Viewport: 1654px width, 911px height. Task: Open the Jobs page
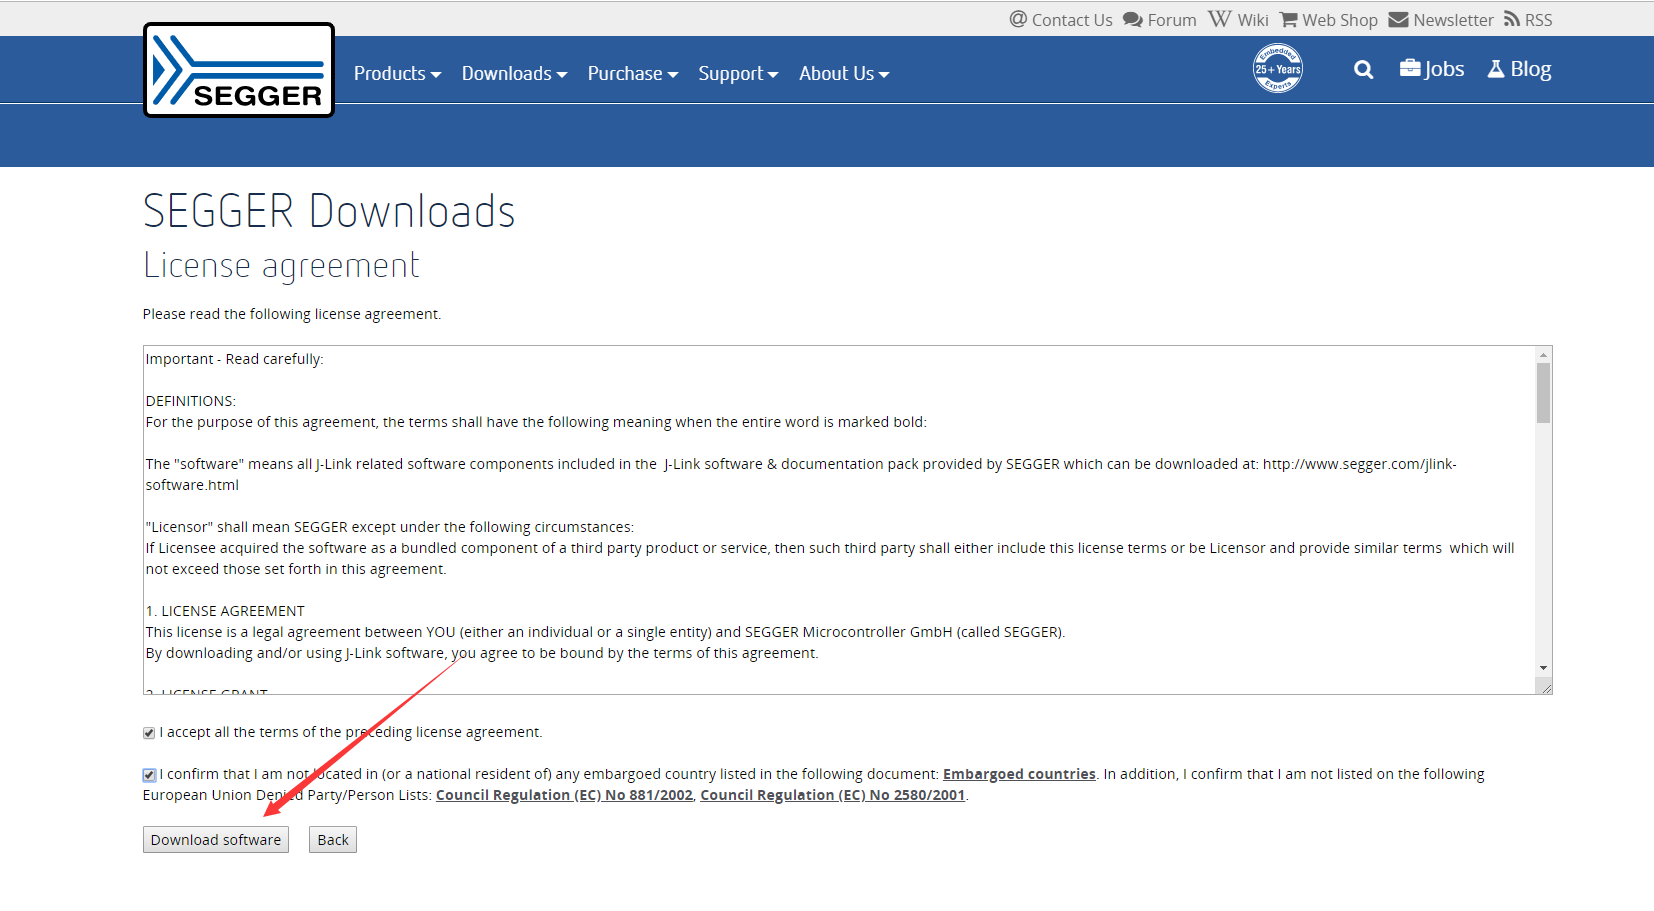pyautogui.click(x=1444, y=69)
